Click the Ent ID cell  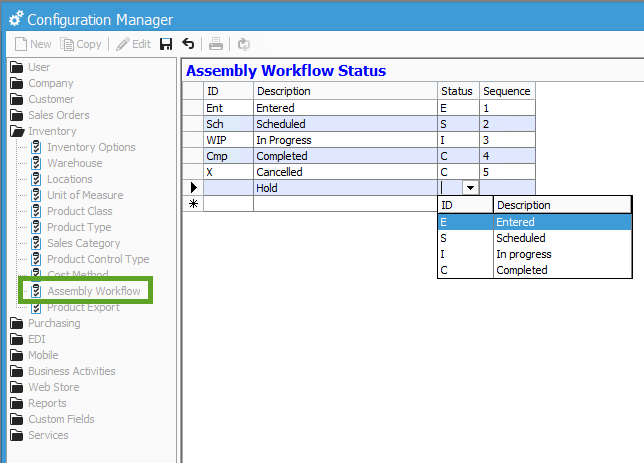228,108
